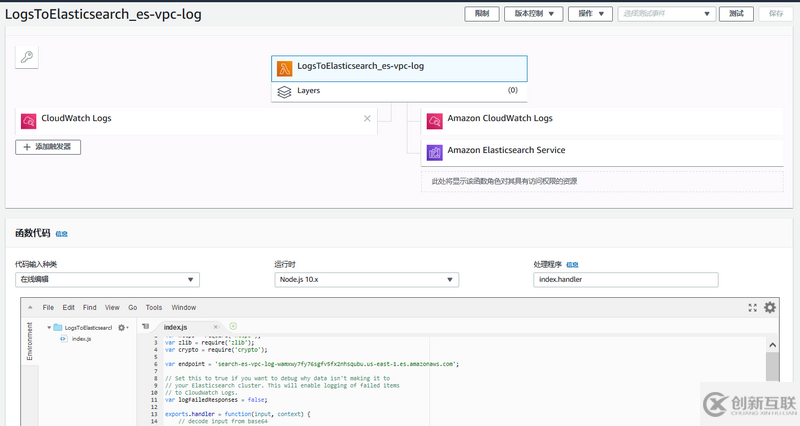Image resolution: width=800 pixels, height=426 pixels.
Task: Open editor settings gear icon
Action: pyautogui.click(x=770, y=308)
